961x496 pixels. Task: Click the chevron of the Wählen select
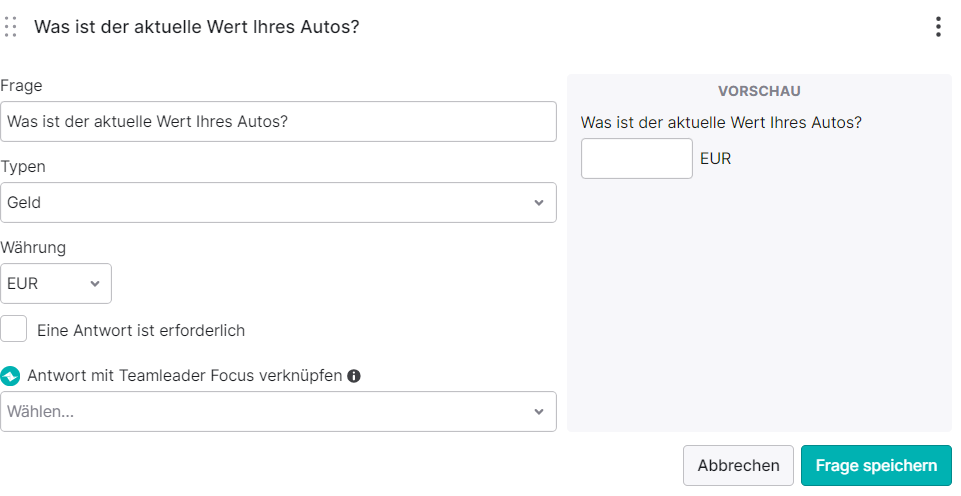(x=539, y=411)
